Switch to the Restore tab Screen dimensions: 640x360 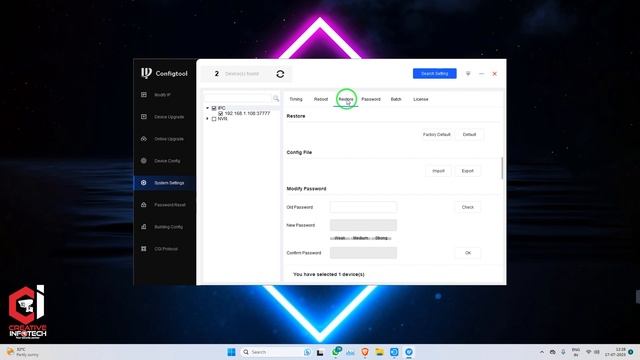(x=346, y=99)
